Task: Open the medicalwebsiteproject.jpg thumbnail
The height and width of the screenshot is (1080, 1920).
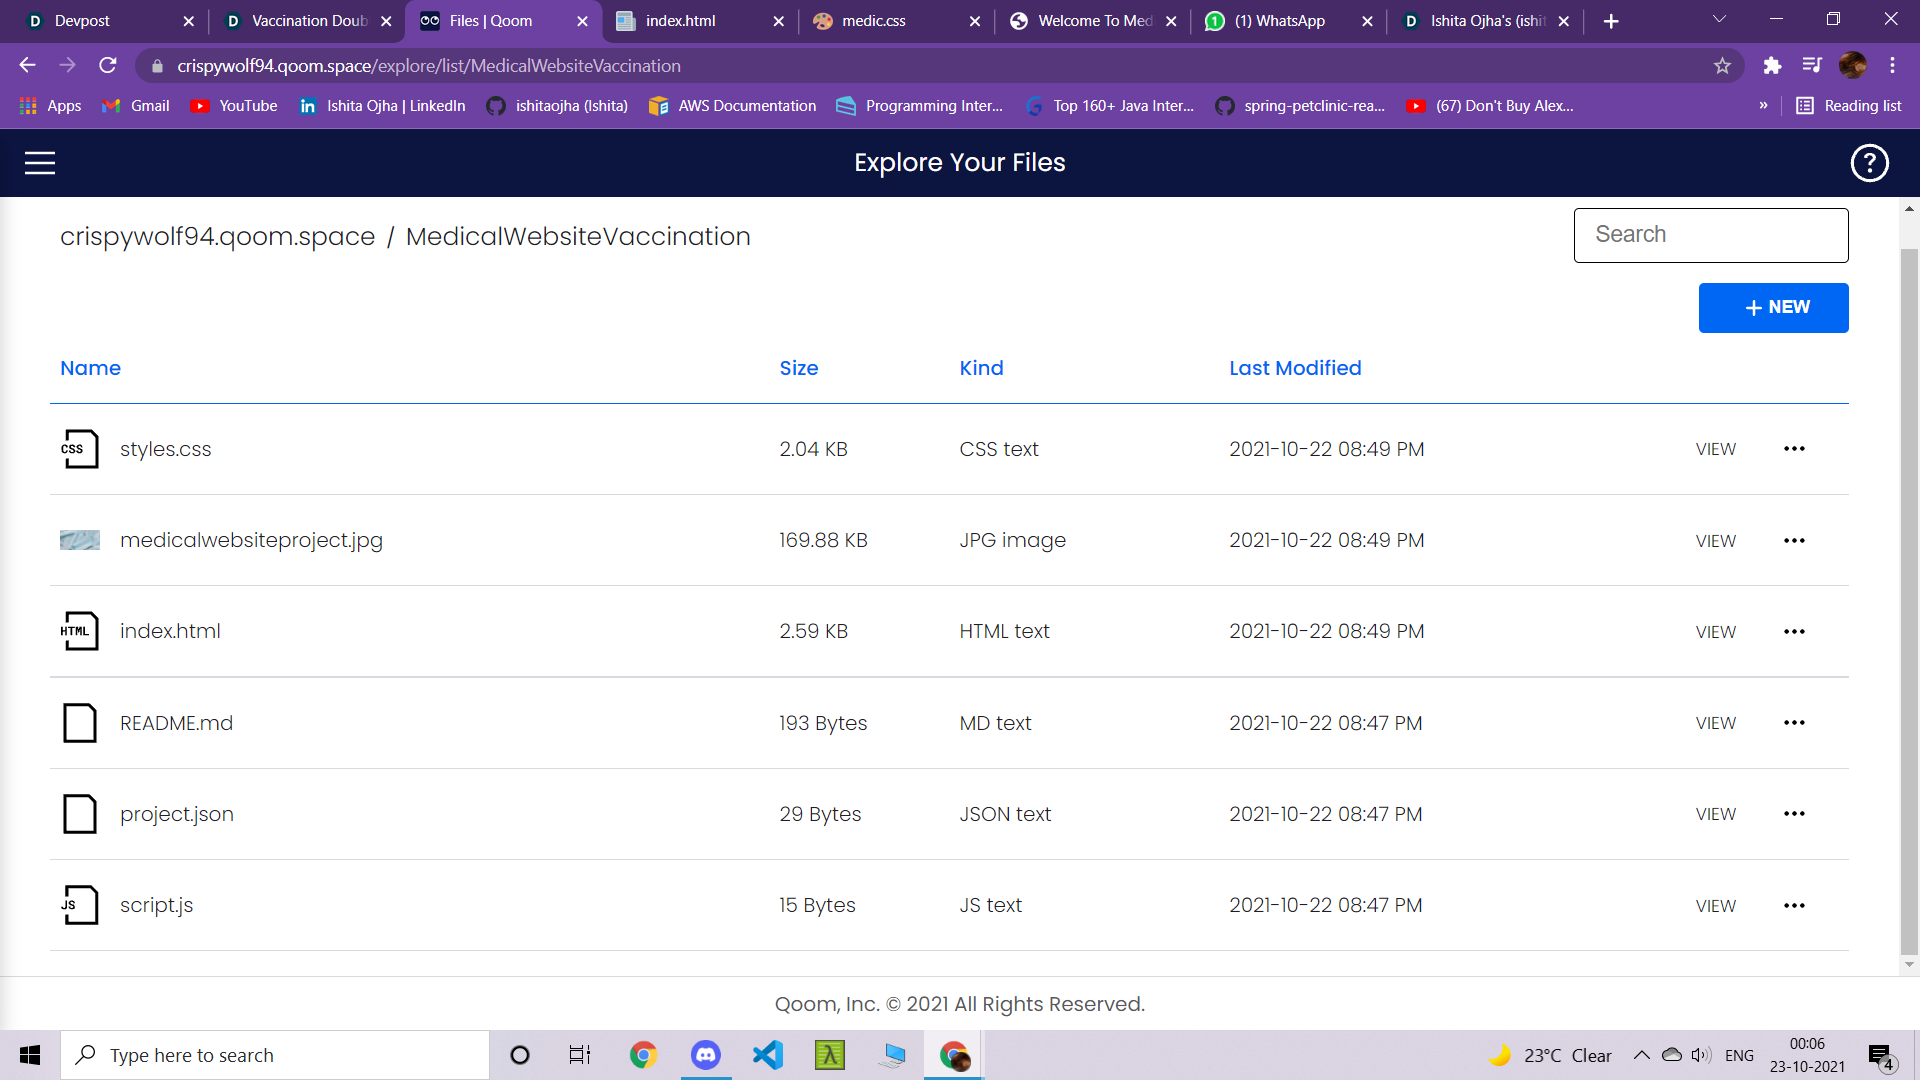Action: tap(80, 540)
